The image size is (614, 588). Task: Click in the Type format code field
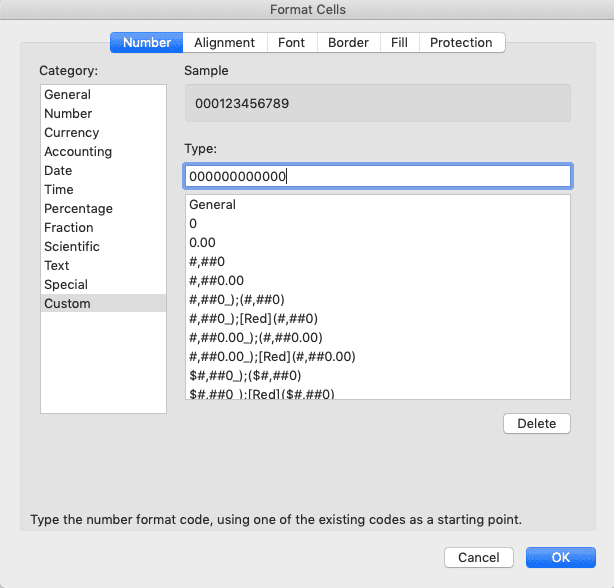tap(378, 176)
